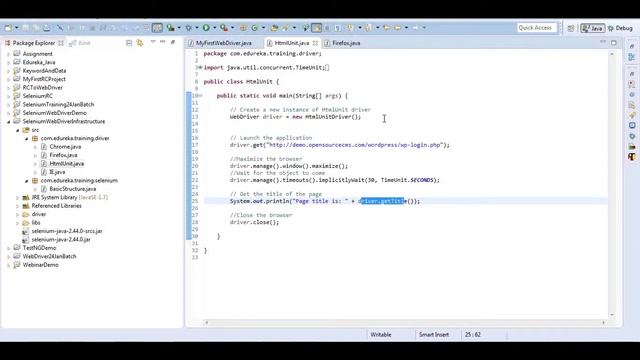
Task: Click the coverage launch icon beside Debug
Action: (171, 28)
